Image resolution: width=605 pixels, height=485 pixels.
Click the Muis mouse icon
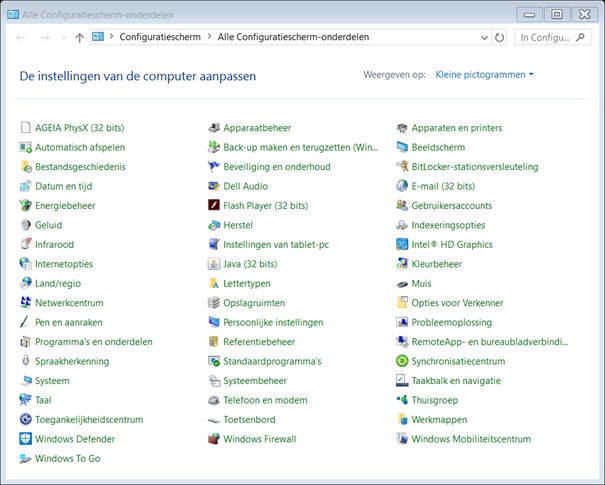pyautogui.click(x=402, y=284)
